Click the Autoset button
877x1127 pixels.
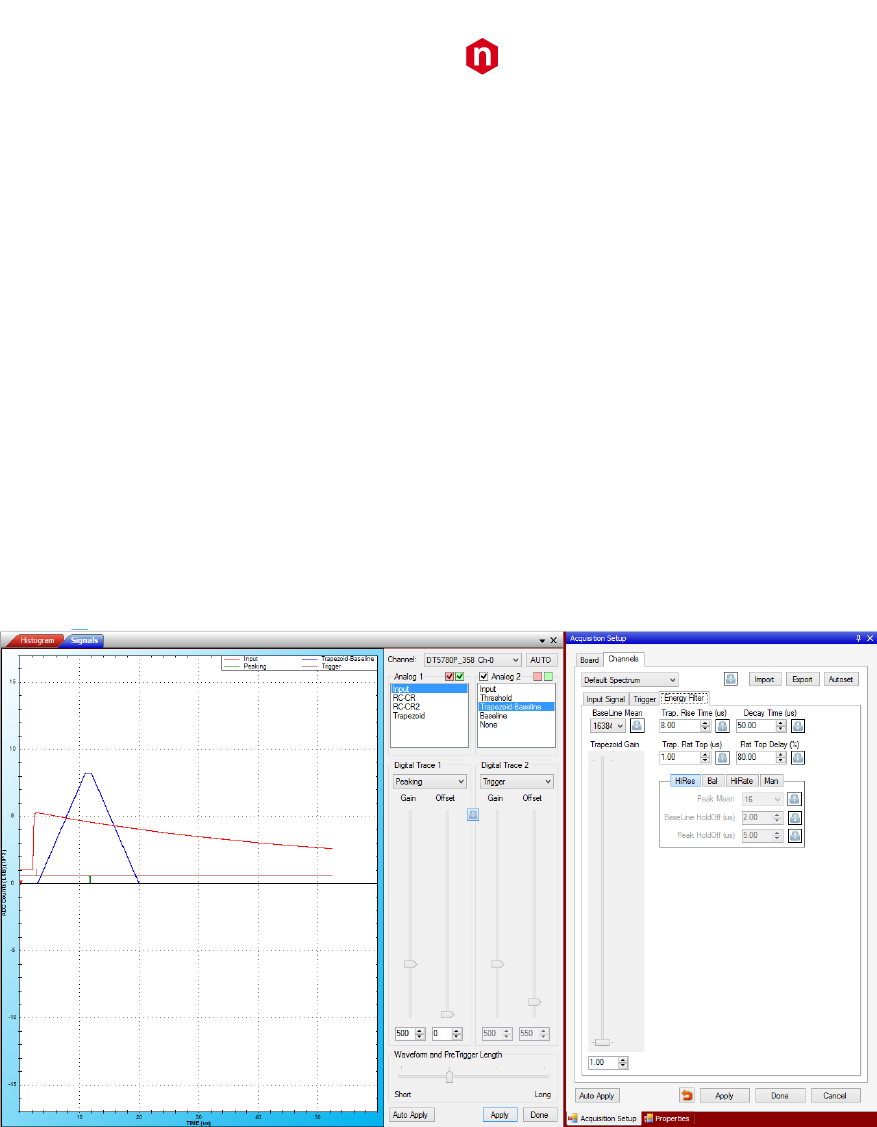(841, 679)
